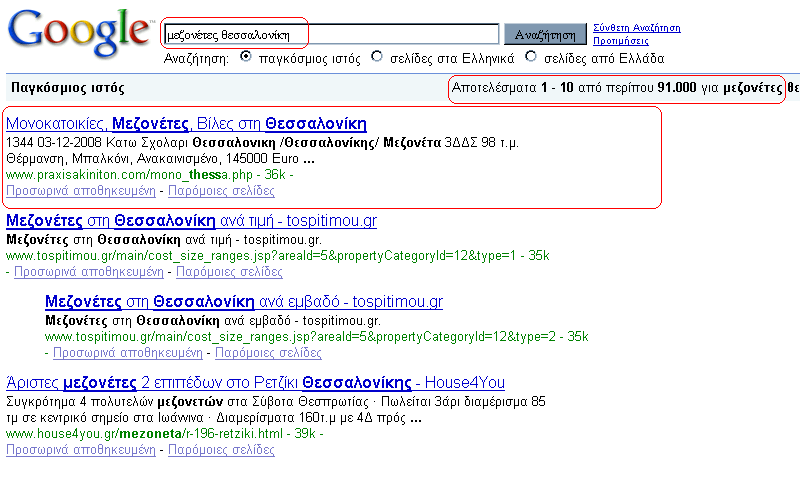Select the παγκόσμιος ιστός radio option
This screenshot has width=800, height=477.
(x=246, y=57)
